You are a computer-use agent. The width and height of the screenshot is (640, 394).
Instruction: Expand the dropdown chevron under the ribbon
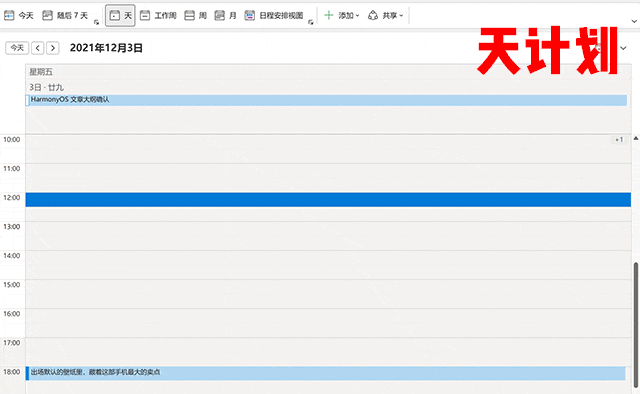(x=623, y=48)
